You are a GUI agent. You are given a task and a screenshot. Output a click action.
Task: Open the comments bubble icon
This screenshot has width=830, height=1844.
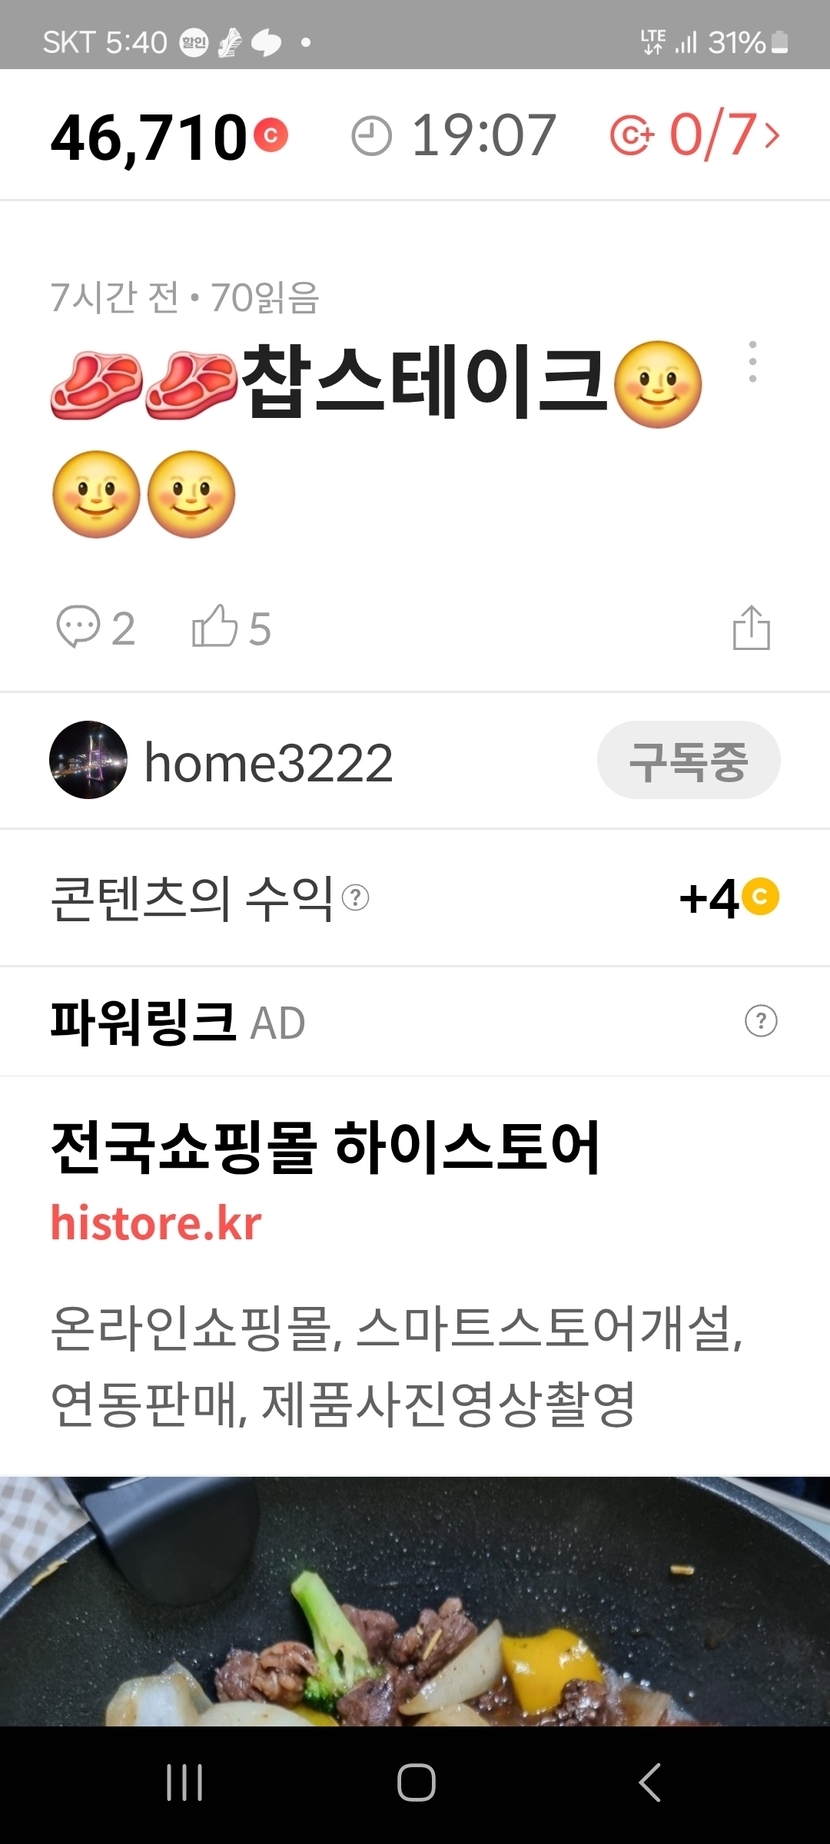click(78, 628)
